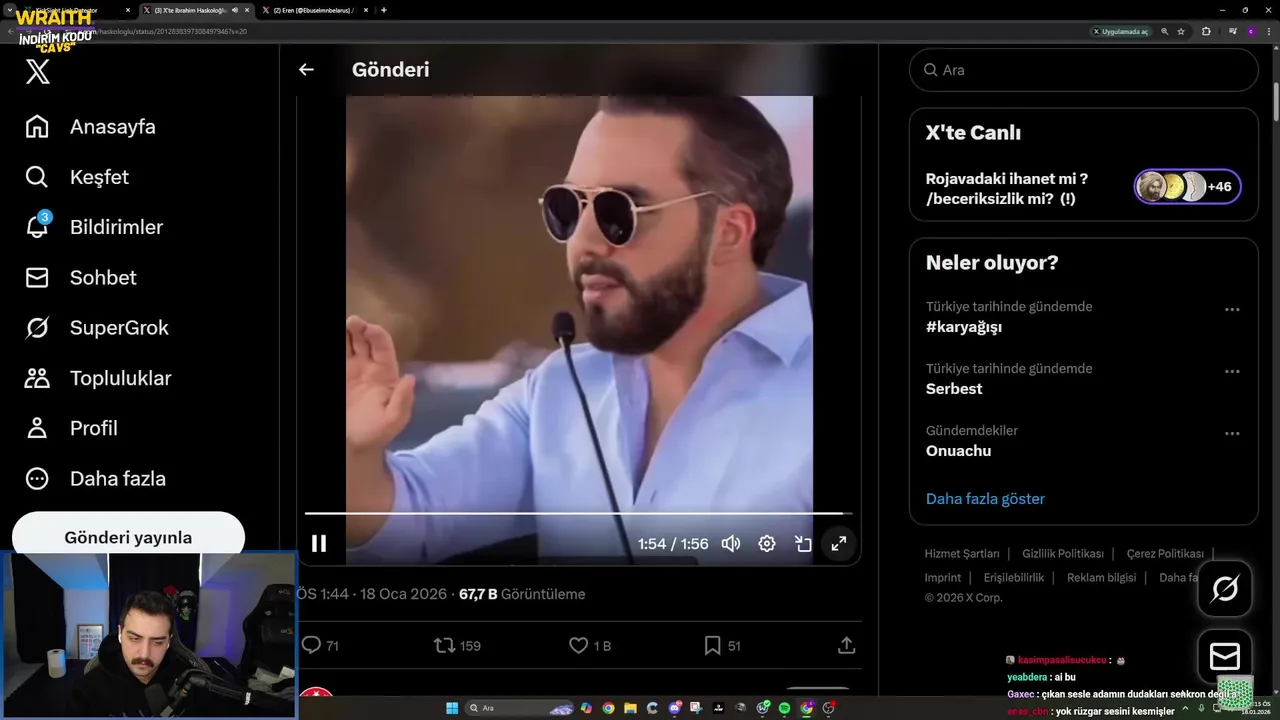Open Profil page
Image resolution: width=1280 pixels, height=720 pixels.
(72, 428)
